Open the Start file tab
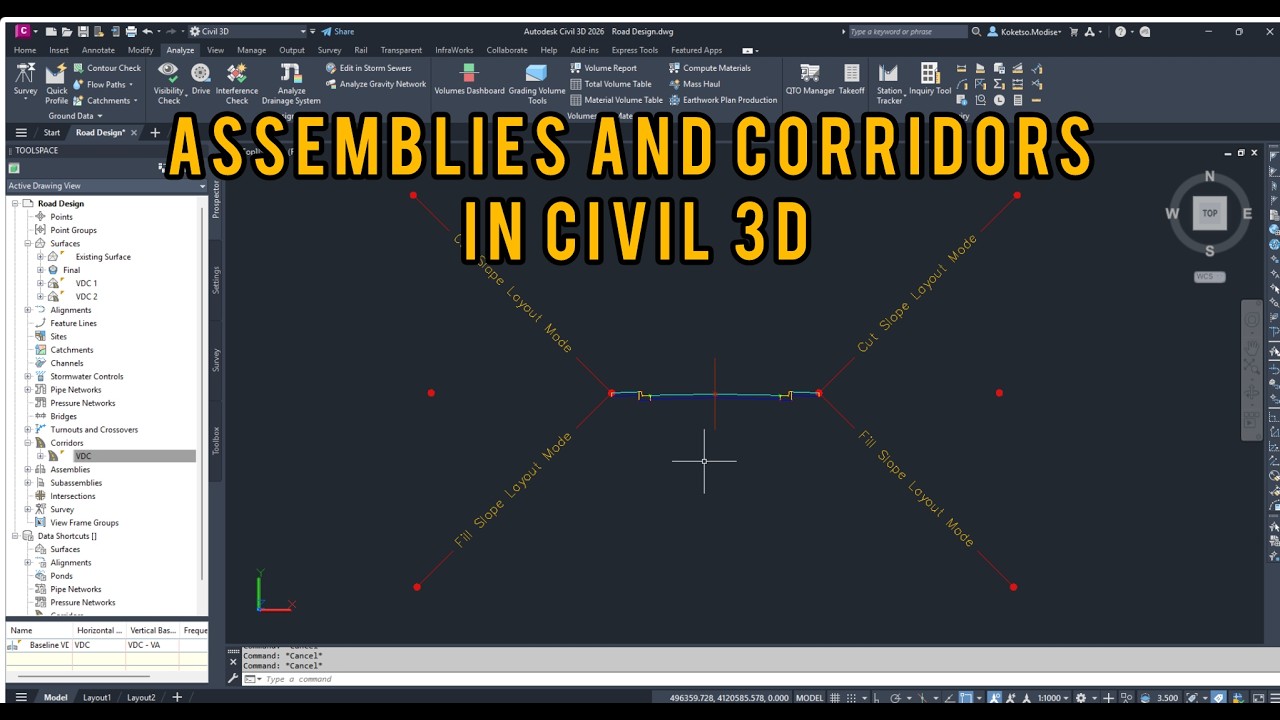 [x=51, y=133]
